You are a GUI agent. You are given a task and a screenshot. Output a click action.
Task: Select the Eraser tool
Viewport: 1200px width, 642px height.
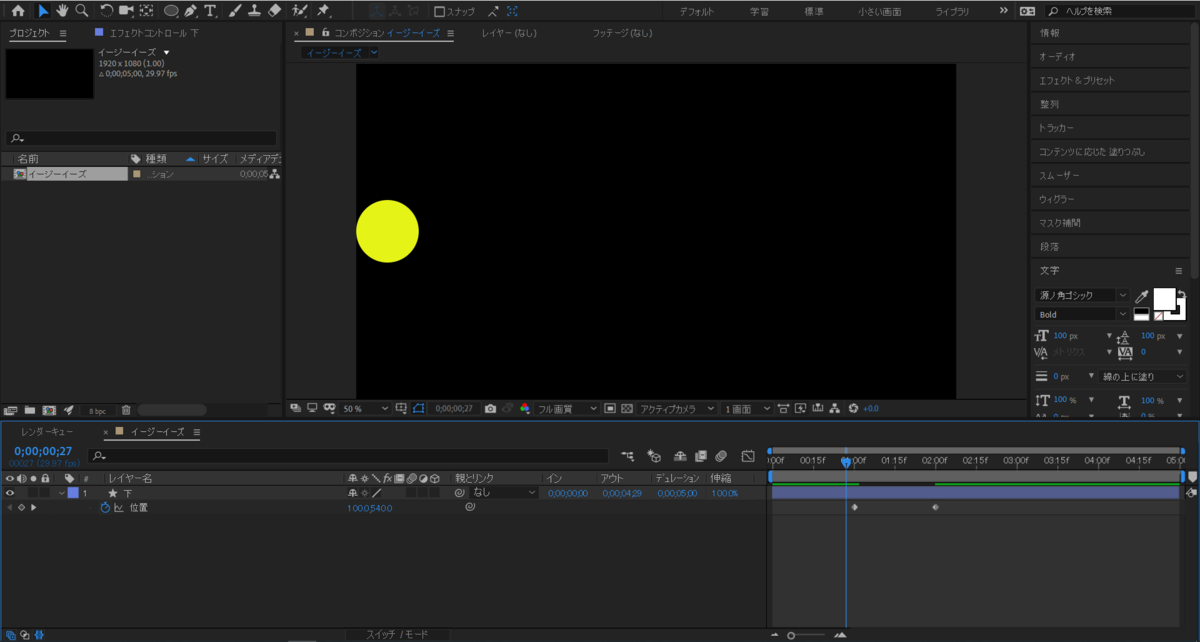275,11
